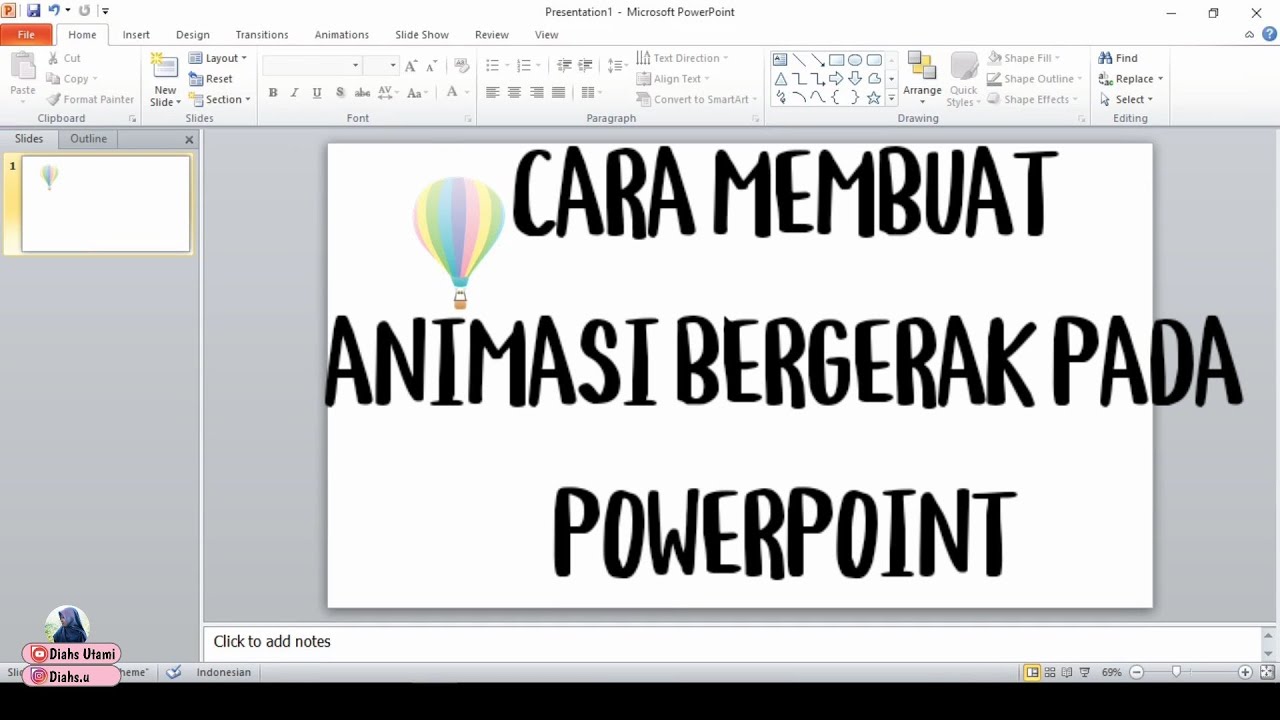Click the spell check icon in status bar
This screenshot has width=1280, height=720.
click(174, 672)
